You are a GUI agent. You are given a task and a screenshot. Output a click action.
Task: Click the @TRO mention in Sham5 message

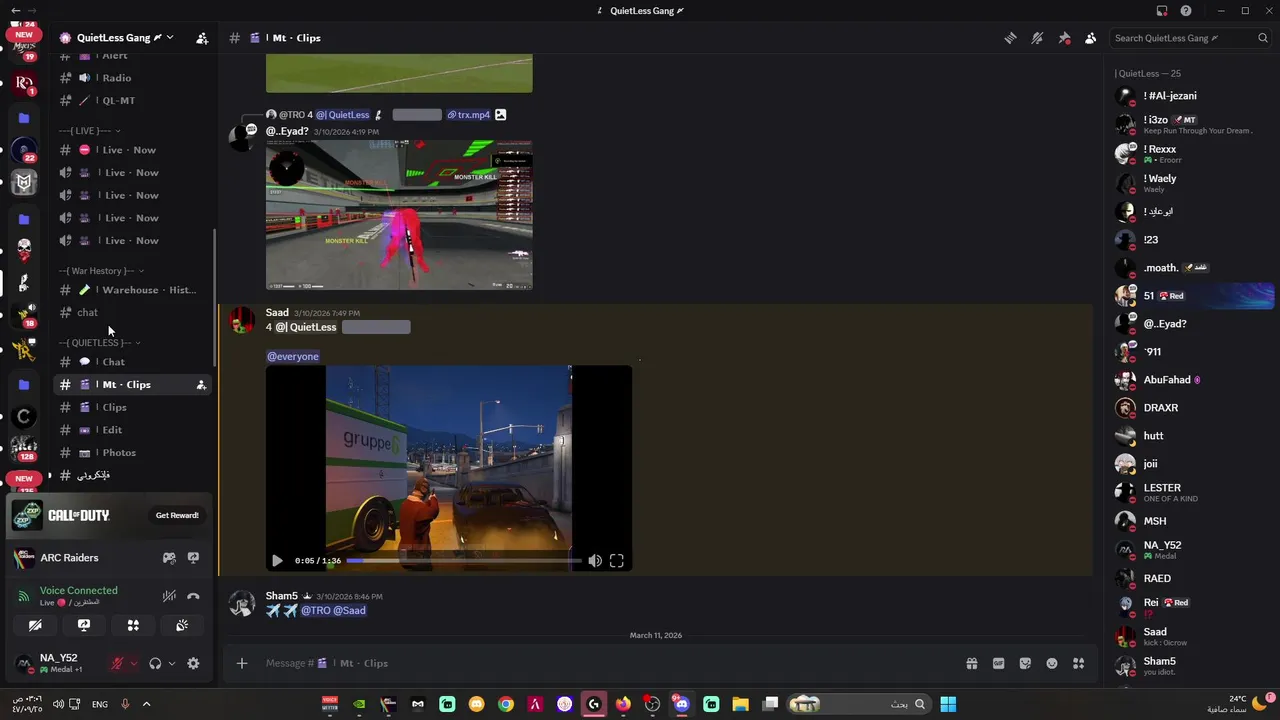(x=315, y=610)
